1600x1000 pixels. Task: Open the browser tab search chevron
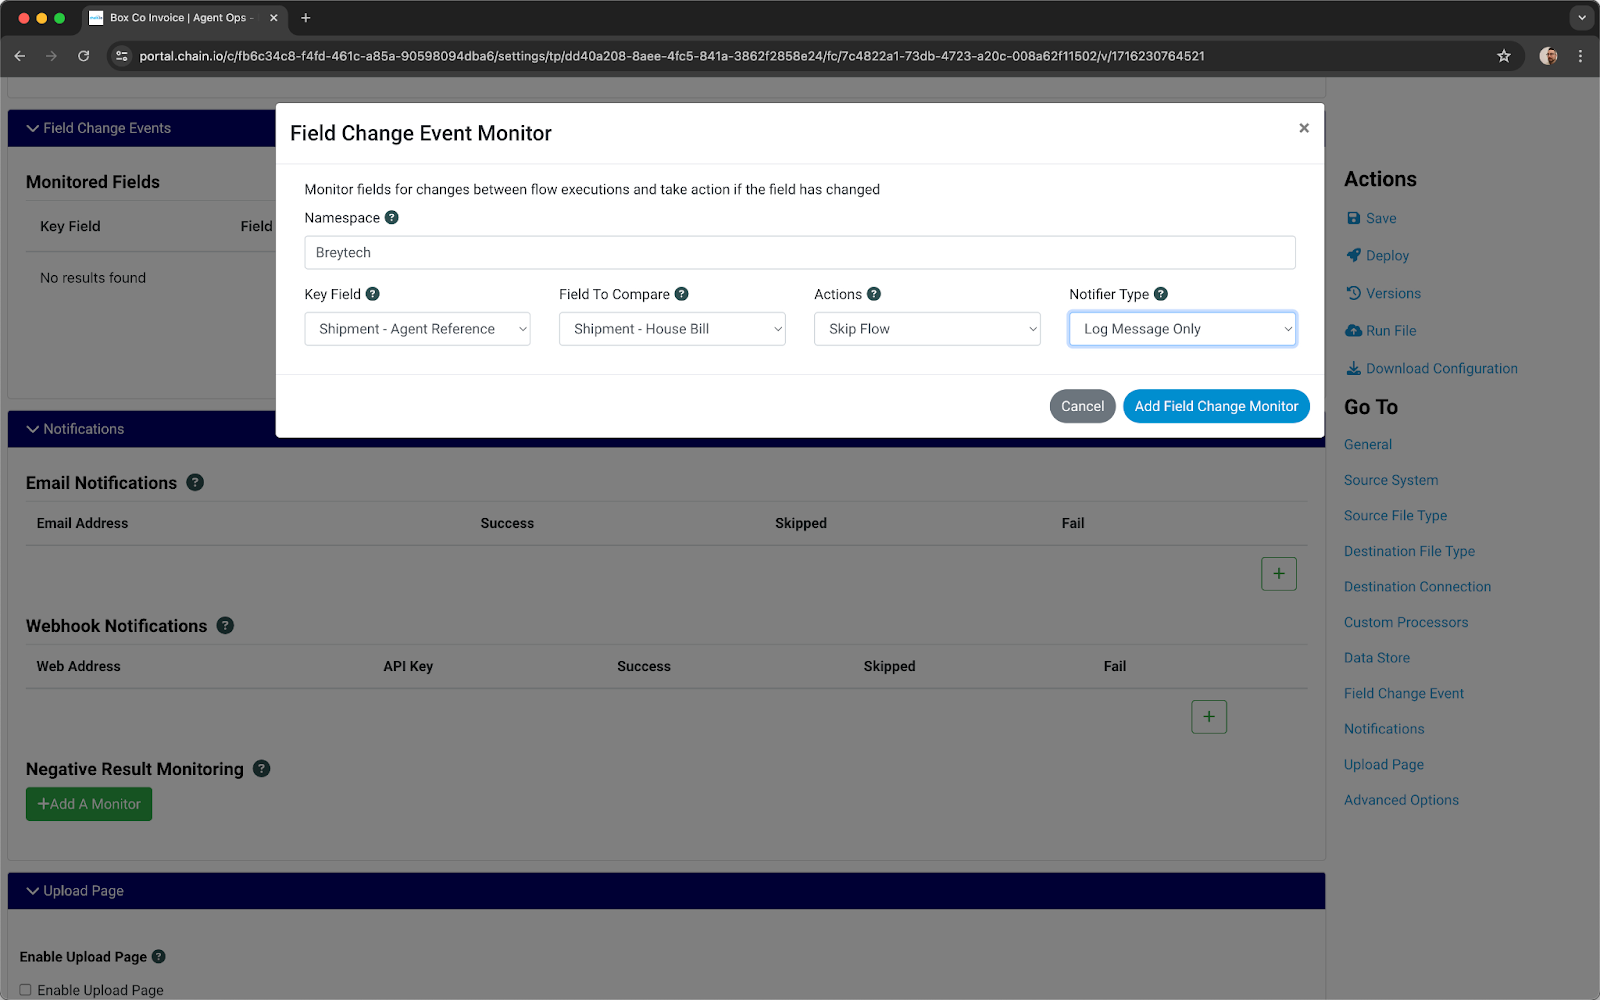(1581, 18)
